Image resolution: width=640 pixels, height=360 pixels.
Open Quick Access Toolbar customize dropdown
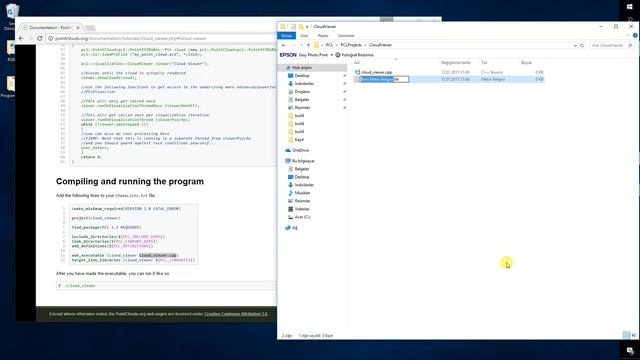(307, 27)
